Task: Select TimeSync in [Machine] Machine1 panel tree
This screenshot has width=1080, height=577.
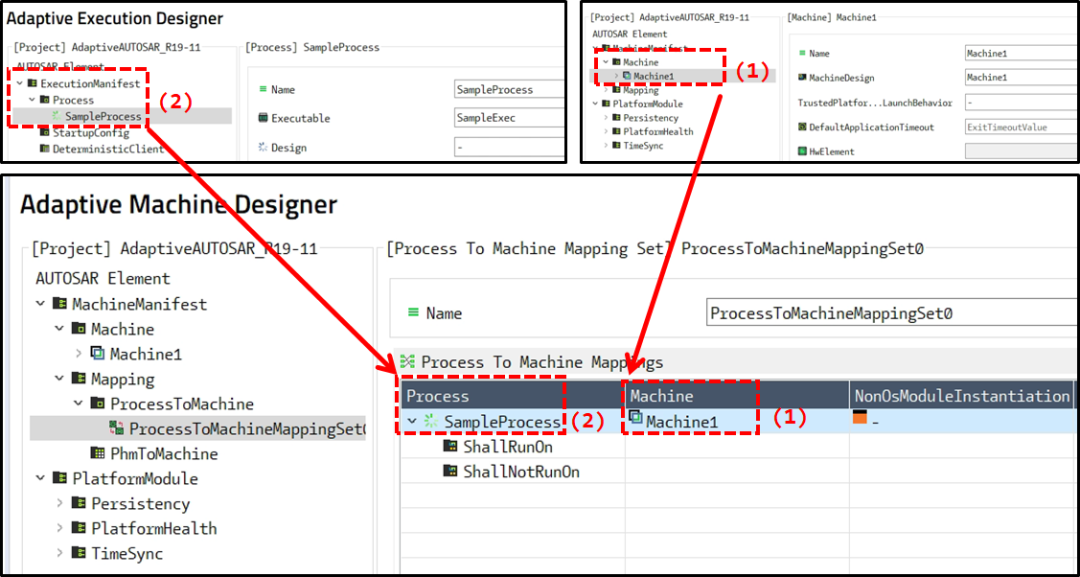Action: 643,145
